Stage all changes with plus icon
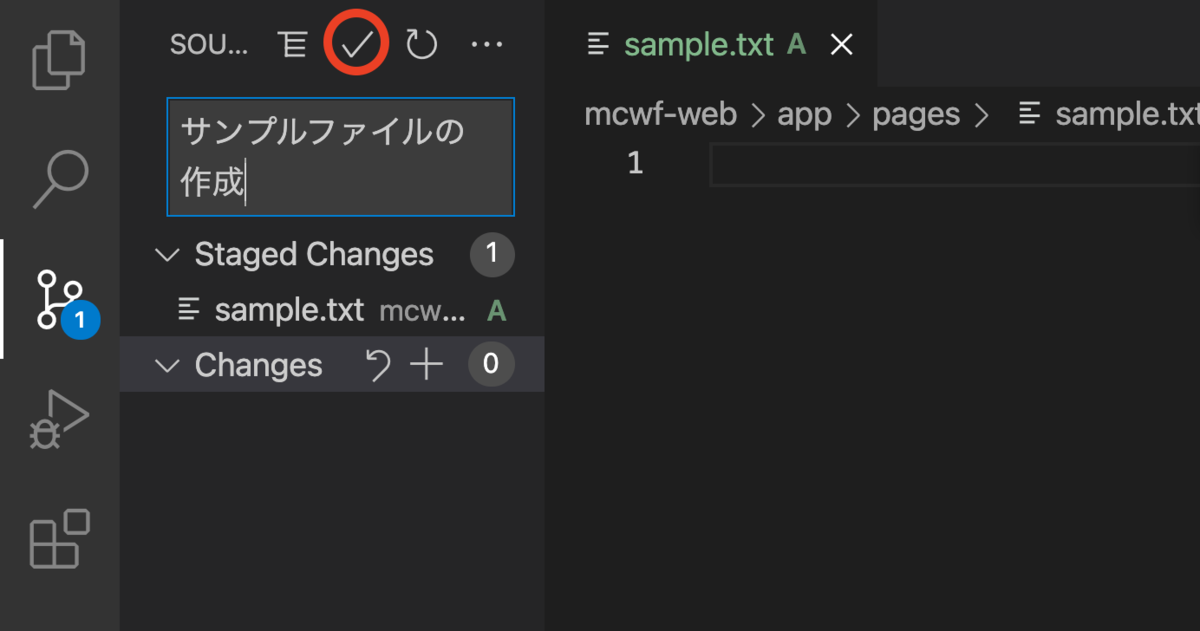This screenshot has height=631, width=1200. pos(427,365)
